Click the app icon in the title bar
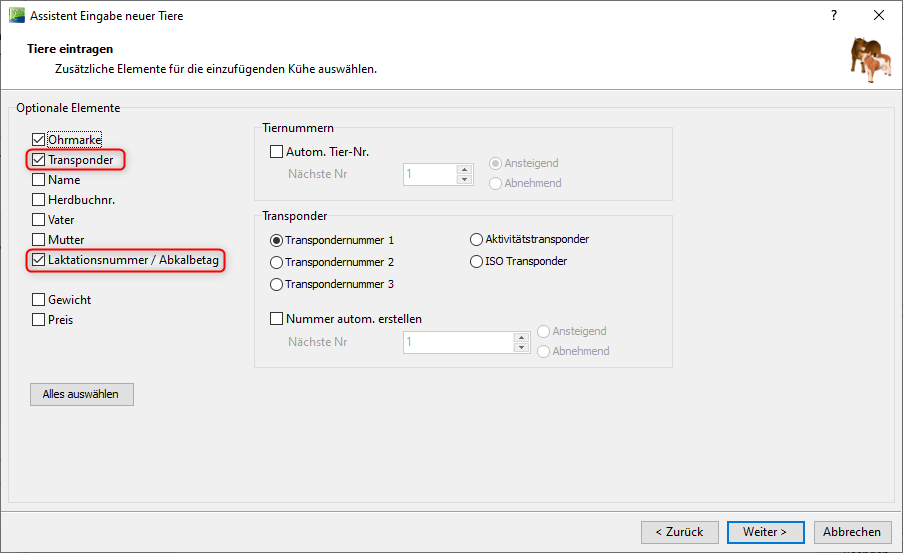The image size is (903, 553). (15, 16)
